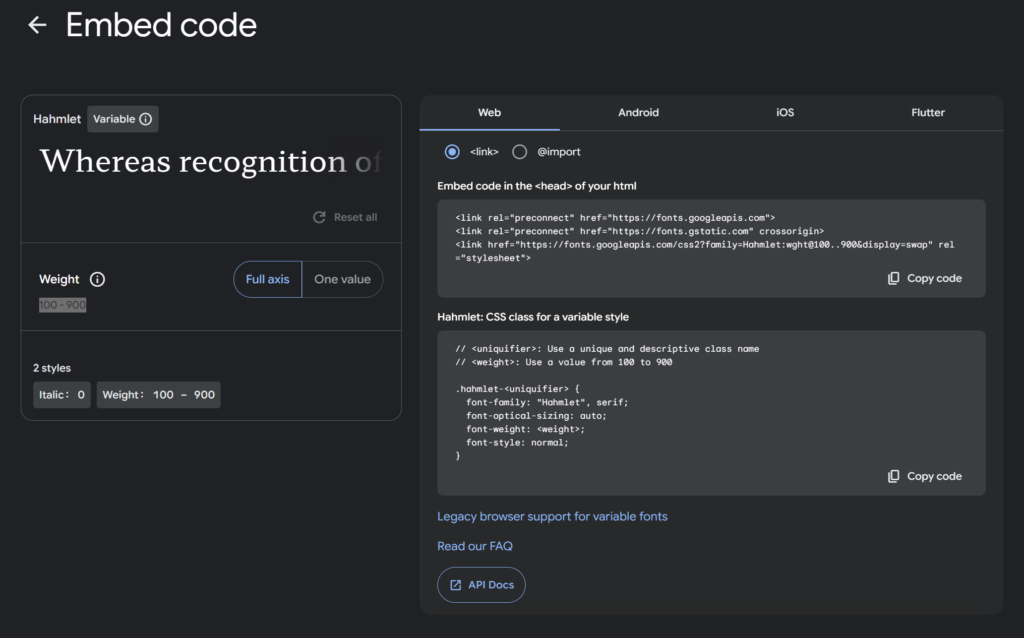The height and width of the screenshot is (638, 1024).
Task: Click the fonts.gstatic.com crossorigin code line
Action: point(639,231)
